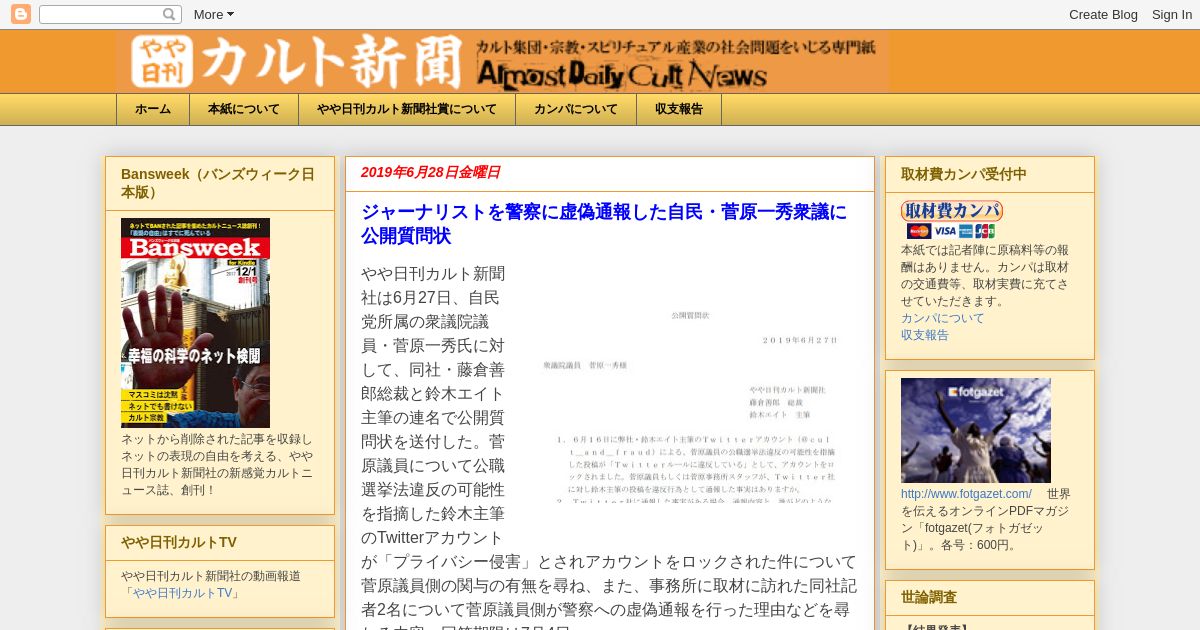
Task: Open the 本紙について menu tab
Action: pos(244,109)
